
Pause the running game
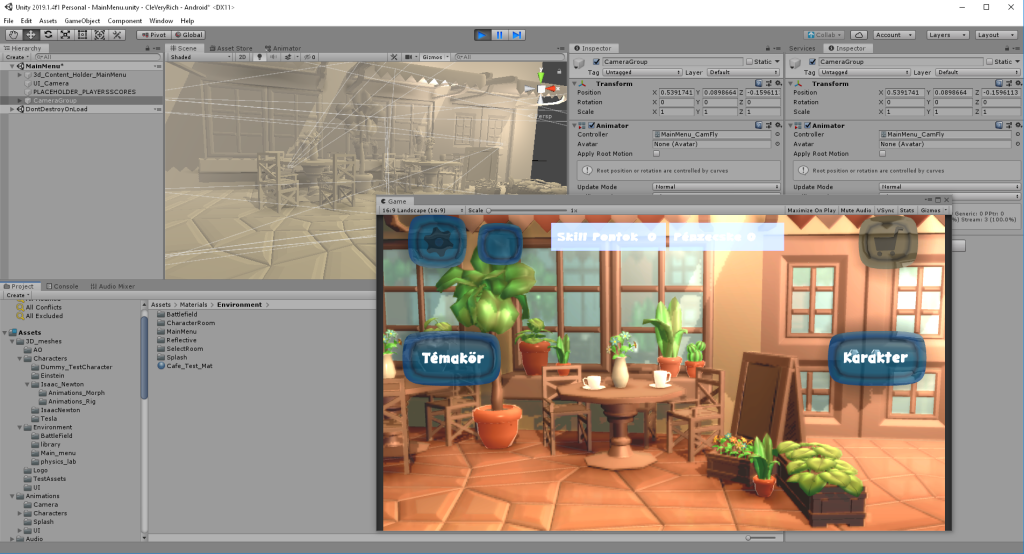pos(499,35)
